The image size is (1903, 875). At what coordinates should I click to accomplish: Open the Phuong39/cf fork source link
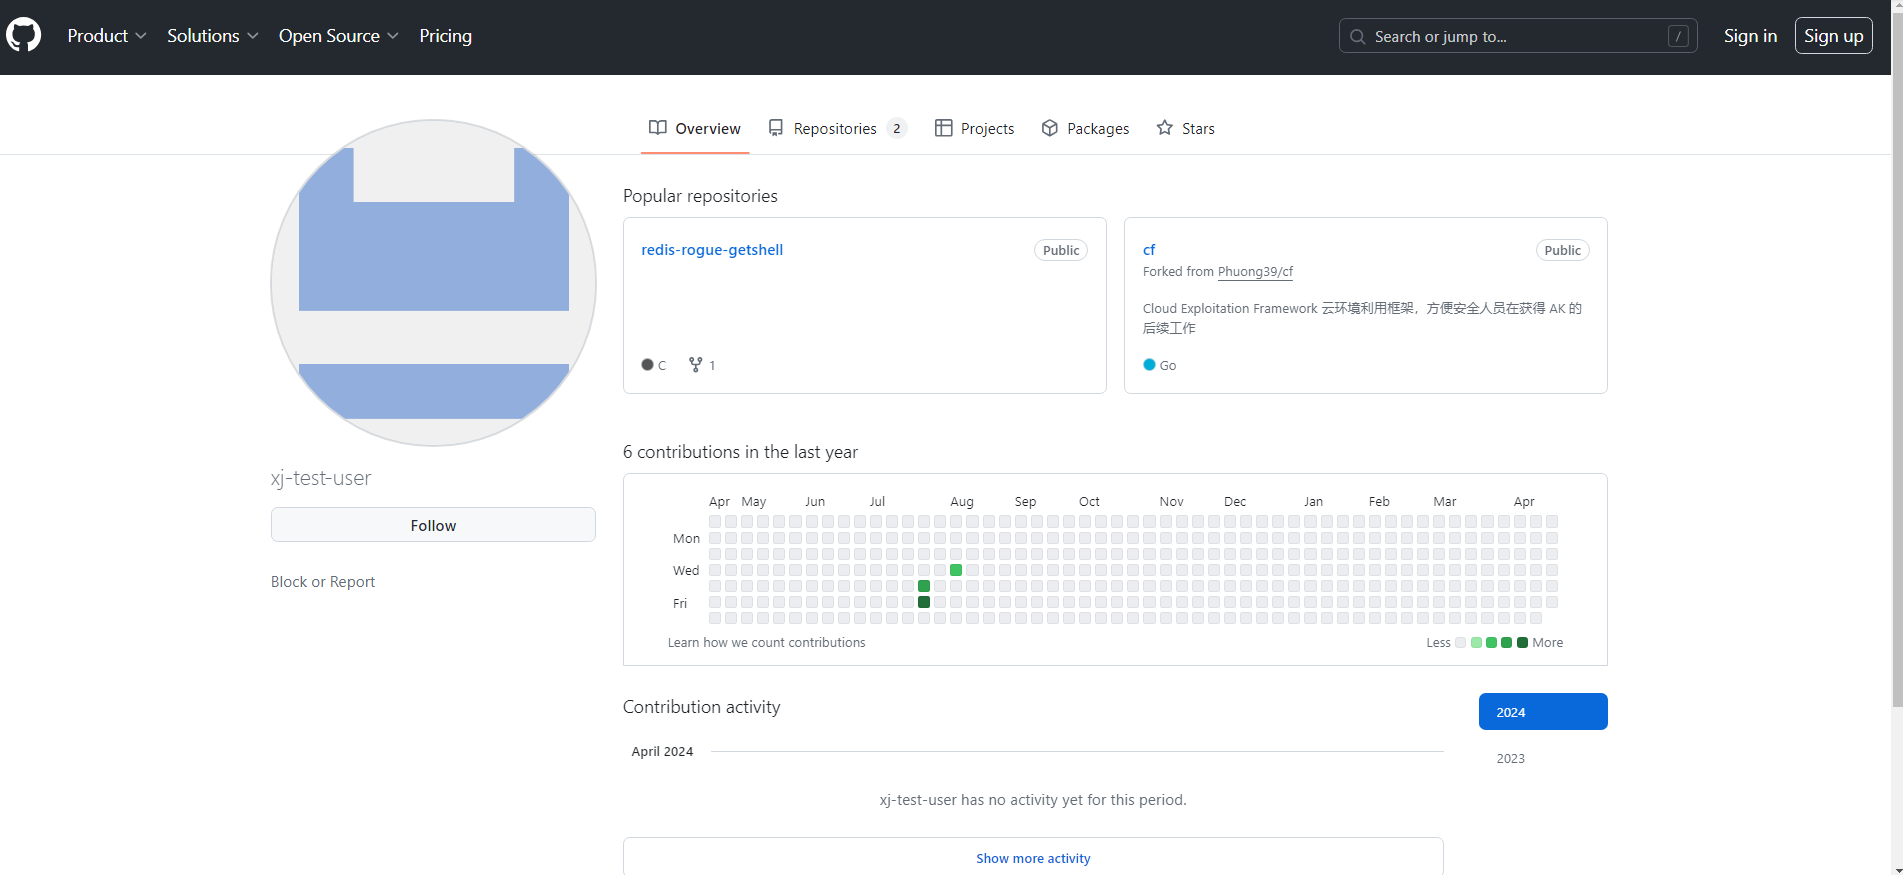[x=1255, y=272]
